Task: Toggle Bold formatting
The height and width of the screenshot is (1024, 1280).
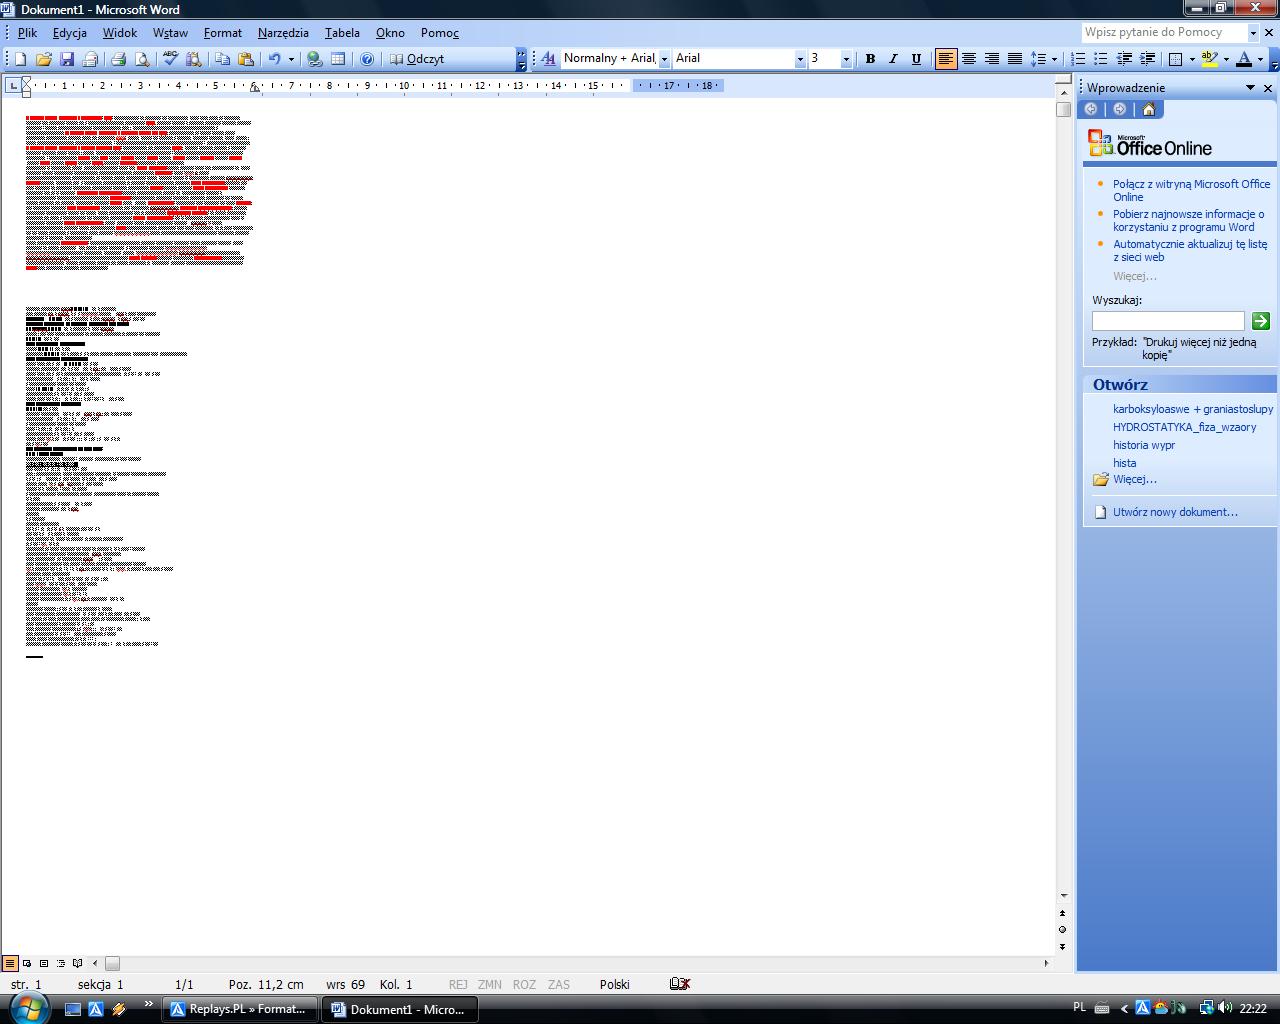Action: (x=870, y=59)
